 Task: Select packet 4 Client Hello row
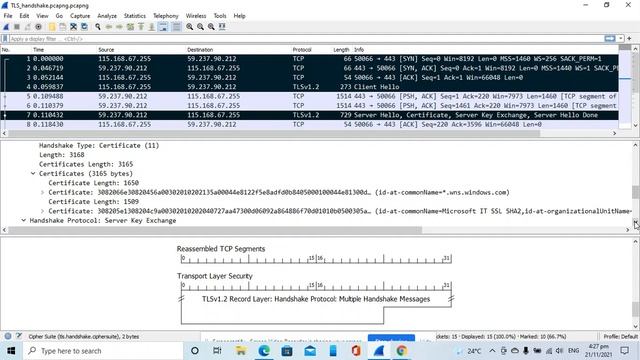pos(309,87)
